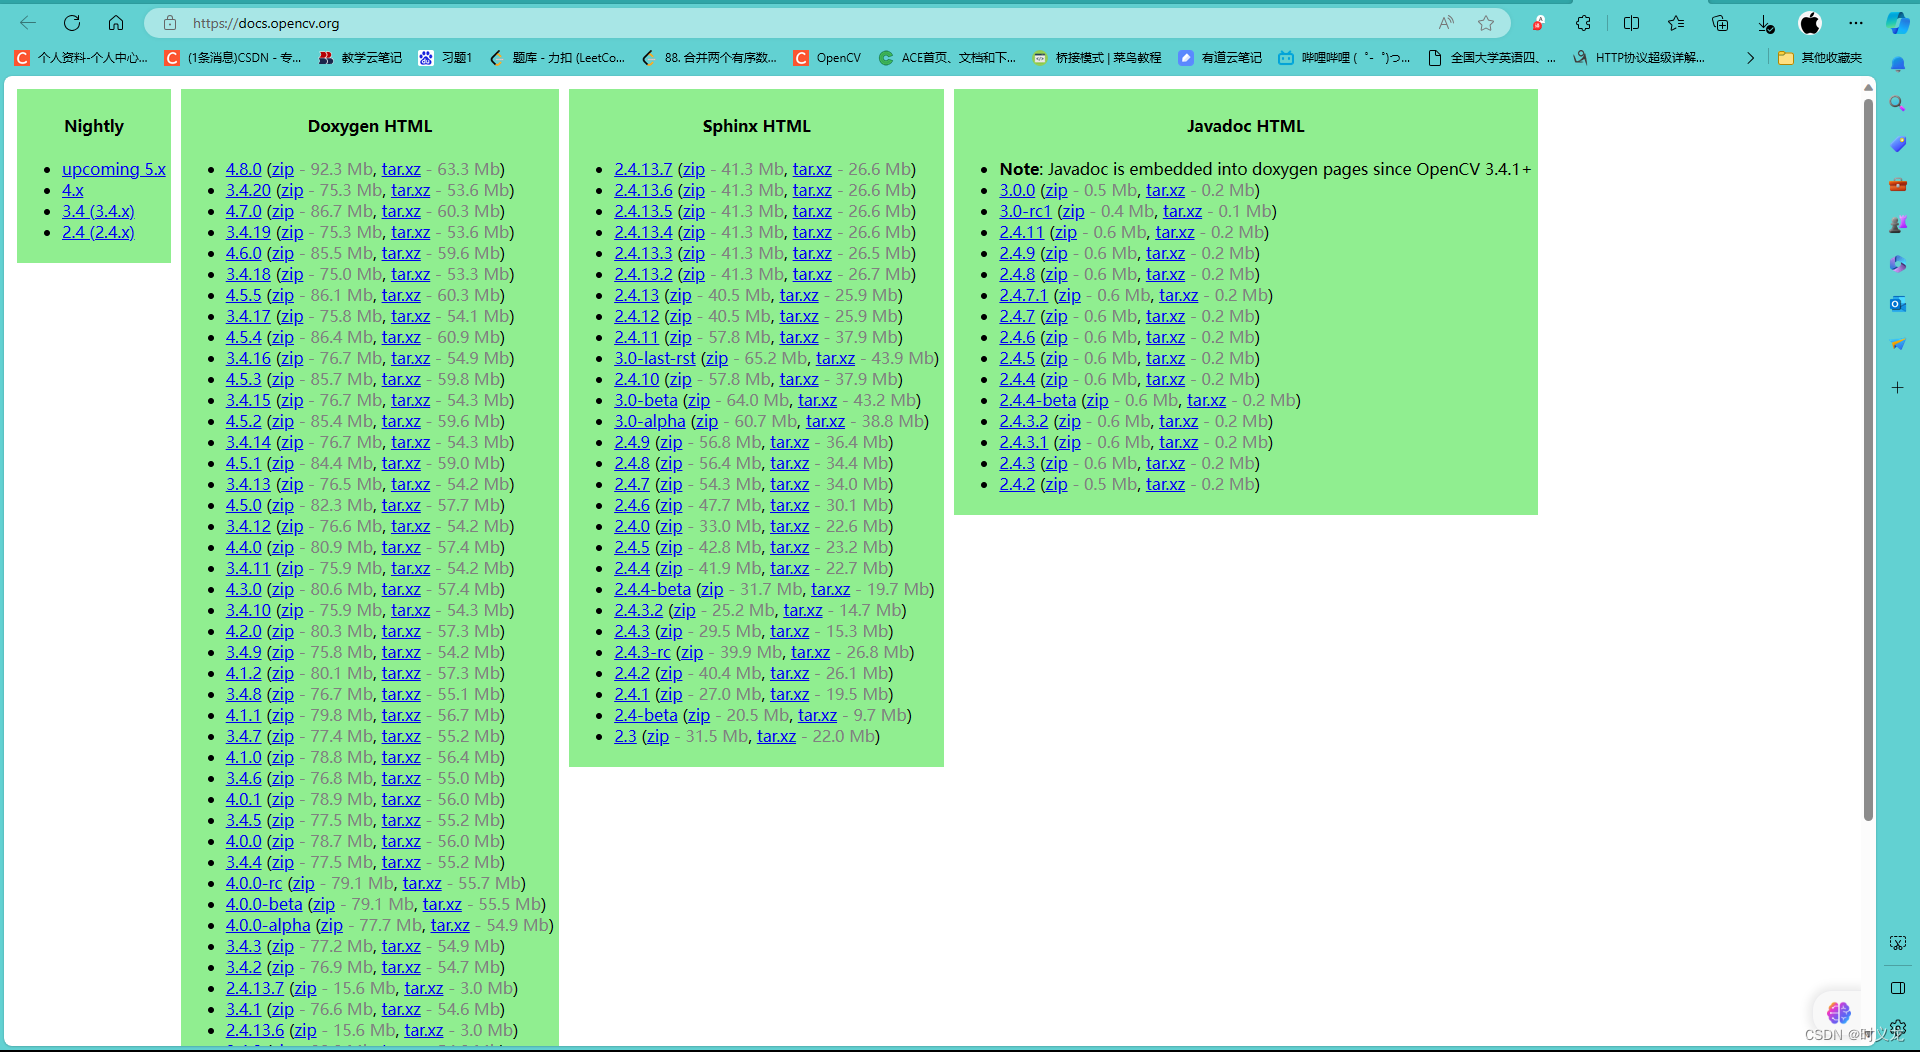1920x1052 pixels.
Task: Open the Settings and more ellipsis menu
Action: point(1856,23)
